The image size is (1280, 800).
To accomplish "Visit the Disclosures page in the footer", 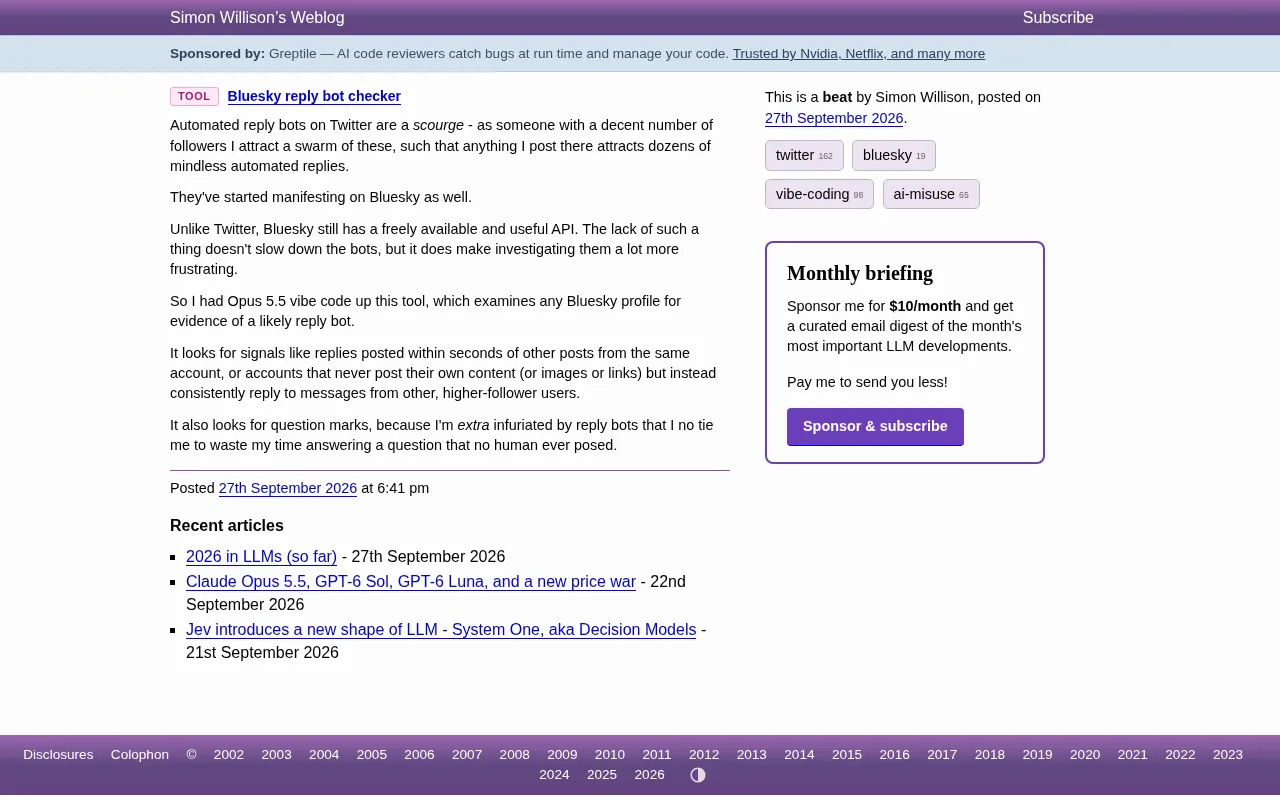I will pyautogui.click(x=58, y=755).
